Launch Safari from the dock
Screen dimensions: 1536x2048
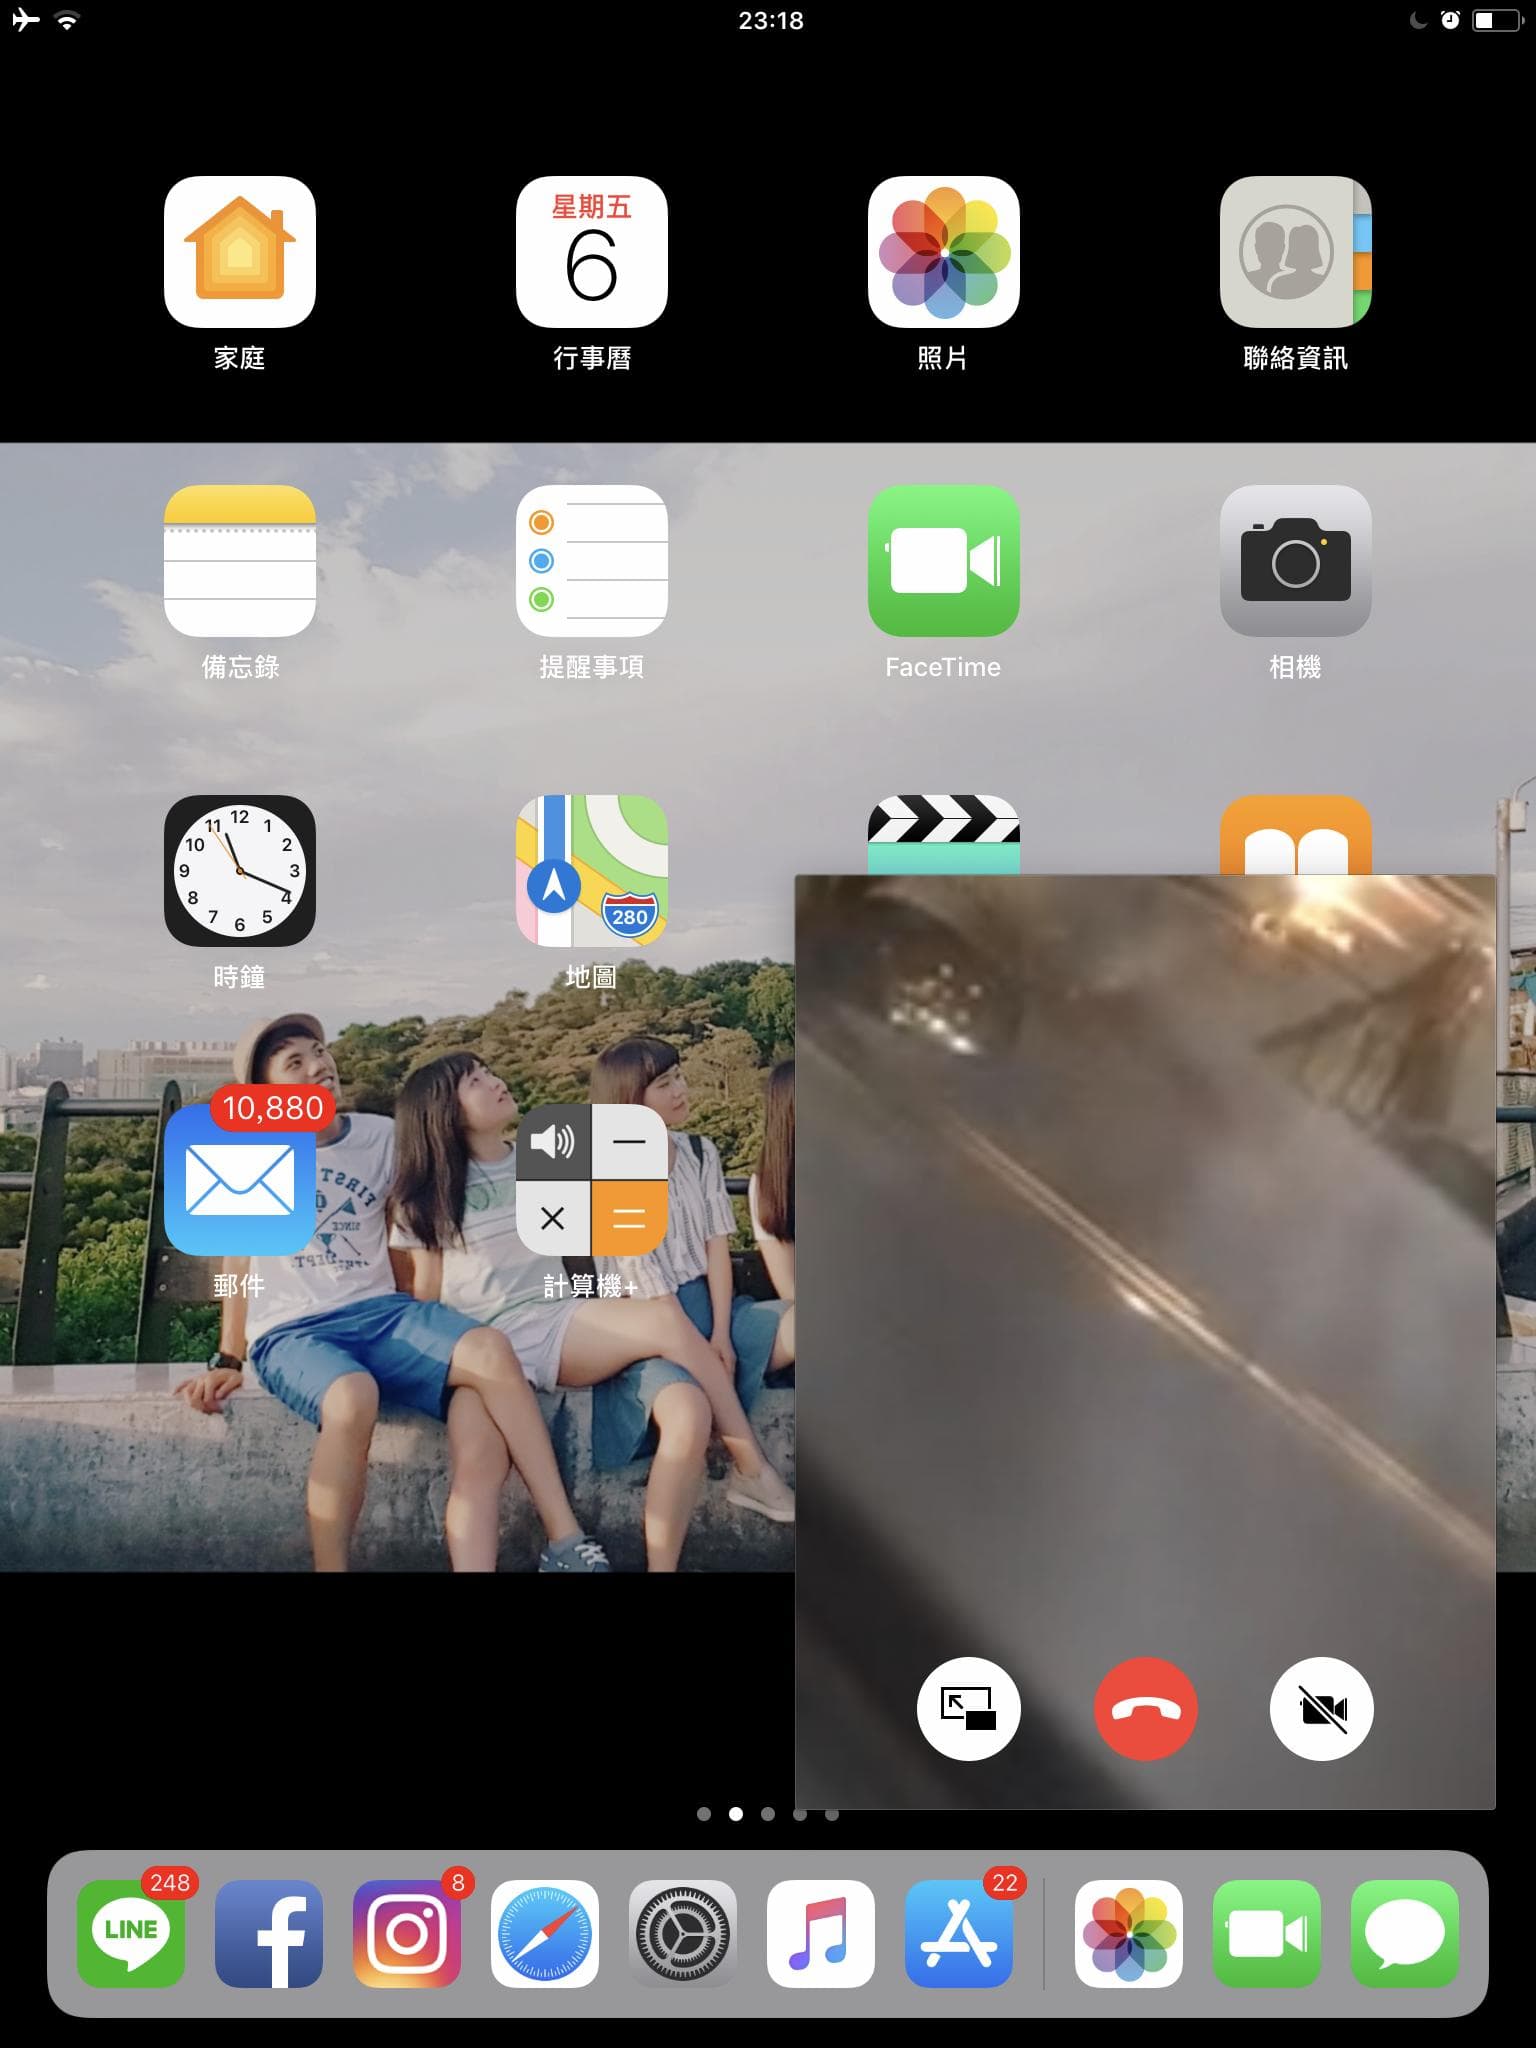pyautogui.click(x=545, y=1933)
